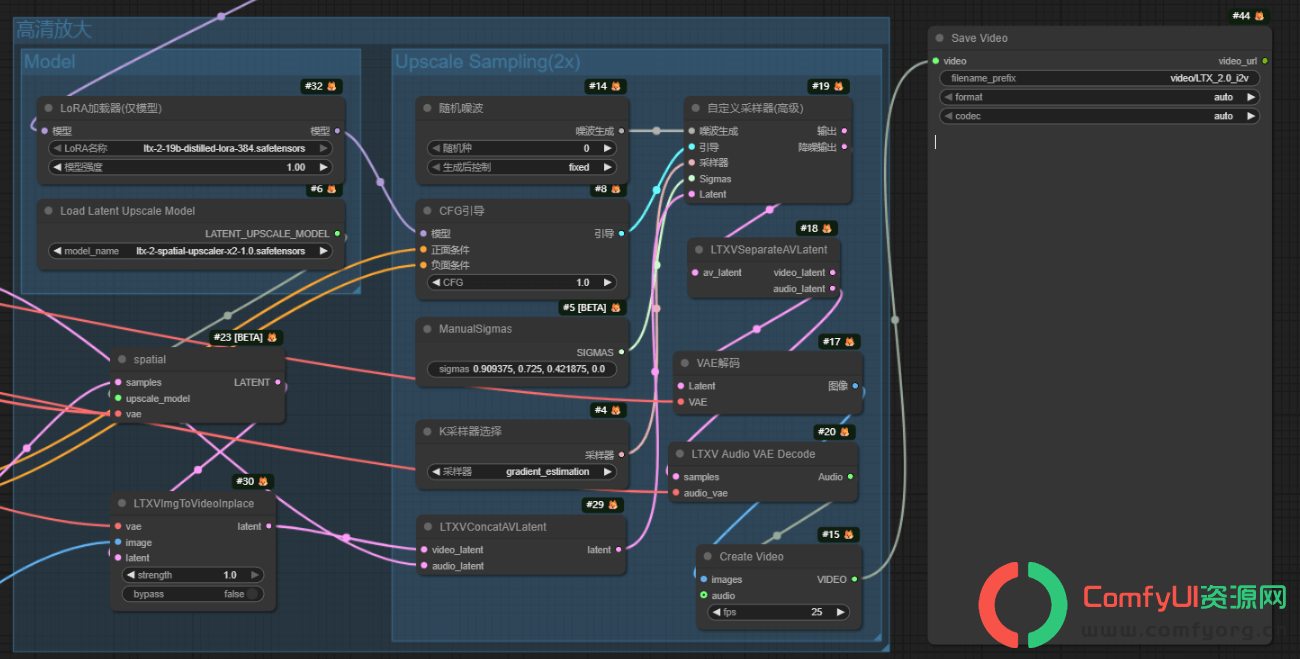Image resolution: width=1300 pixels, height=659 pixels.
Task: Open the 生成后控制 fixed dropdown
Action: click(x=521, y=167)
